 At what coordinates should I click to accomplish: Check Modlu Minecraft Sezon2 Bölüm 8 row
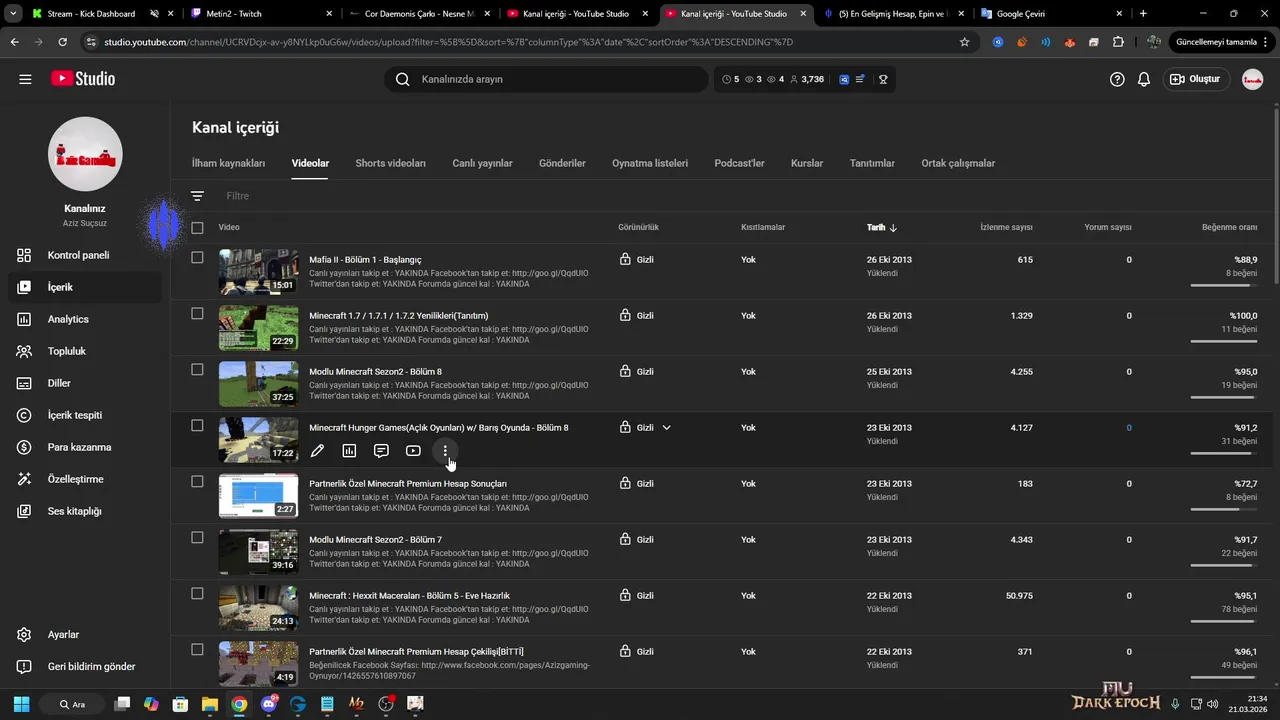click(x=197, y=370)
